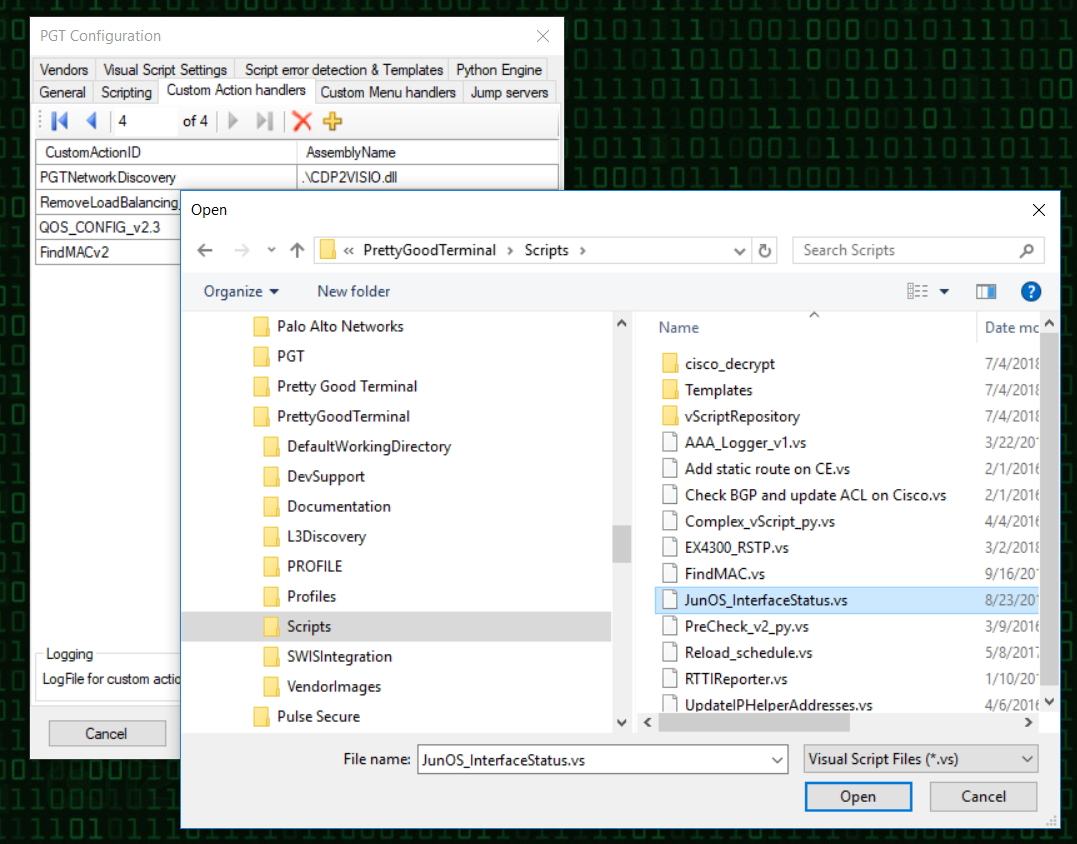1077x844 pixels.
Task: Move to the first record in Custom Action handlers
Action: [x=57, y=121]
